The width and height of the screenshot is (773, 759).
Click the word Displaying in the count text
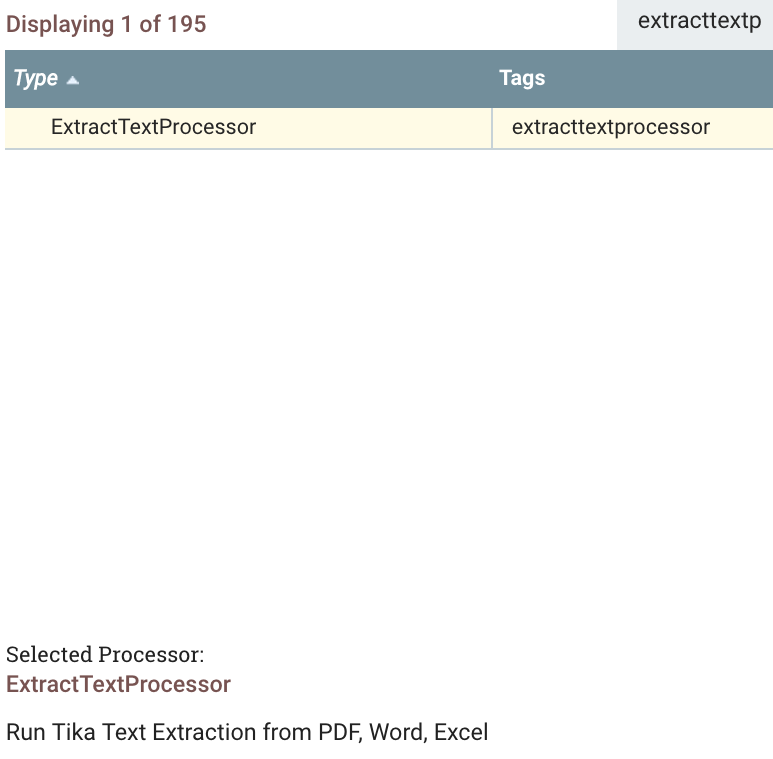point(60,24)
